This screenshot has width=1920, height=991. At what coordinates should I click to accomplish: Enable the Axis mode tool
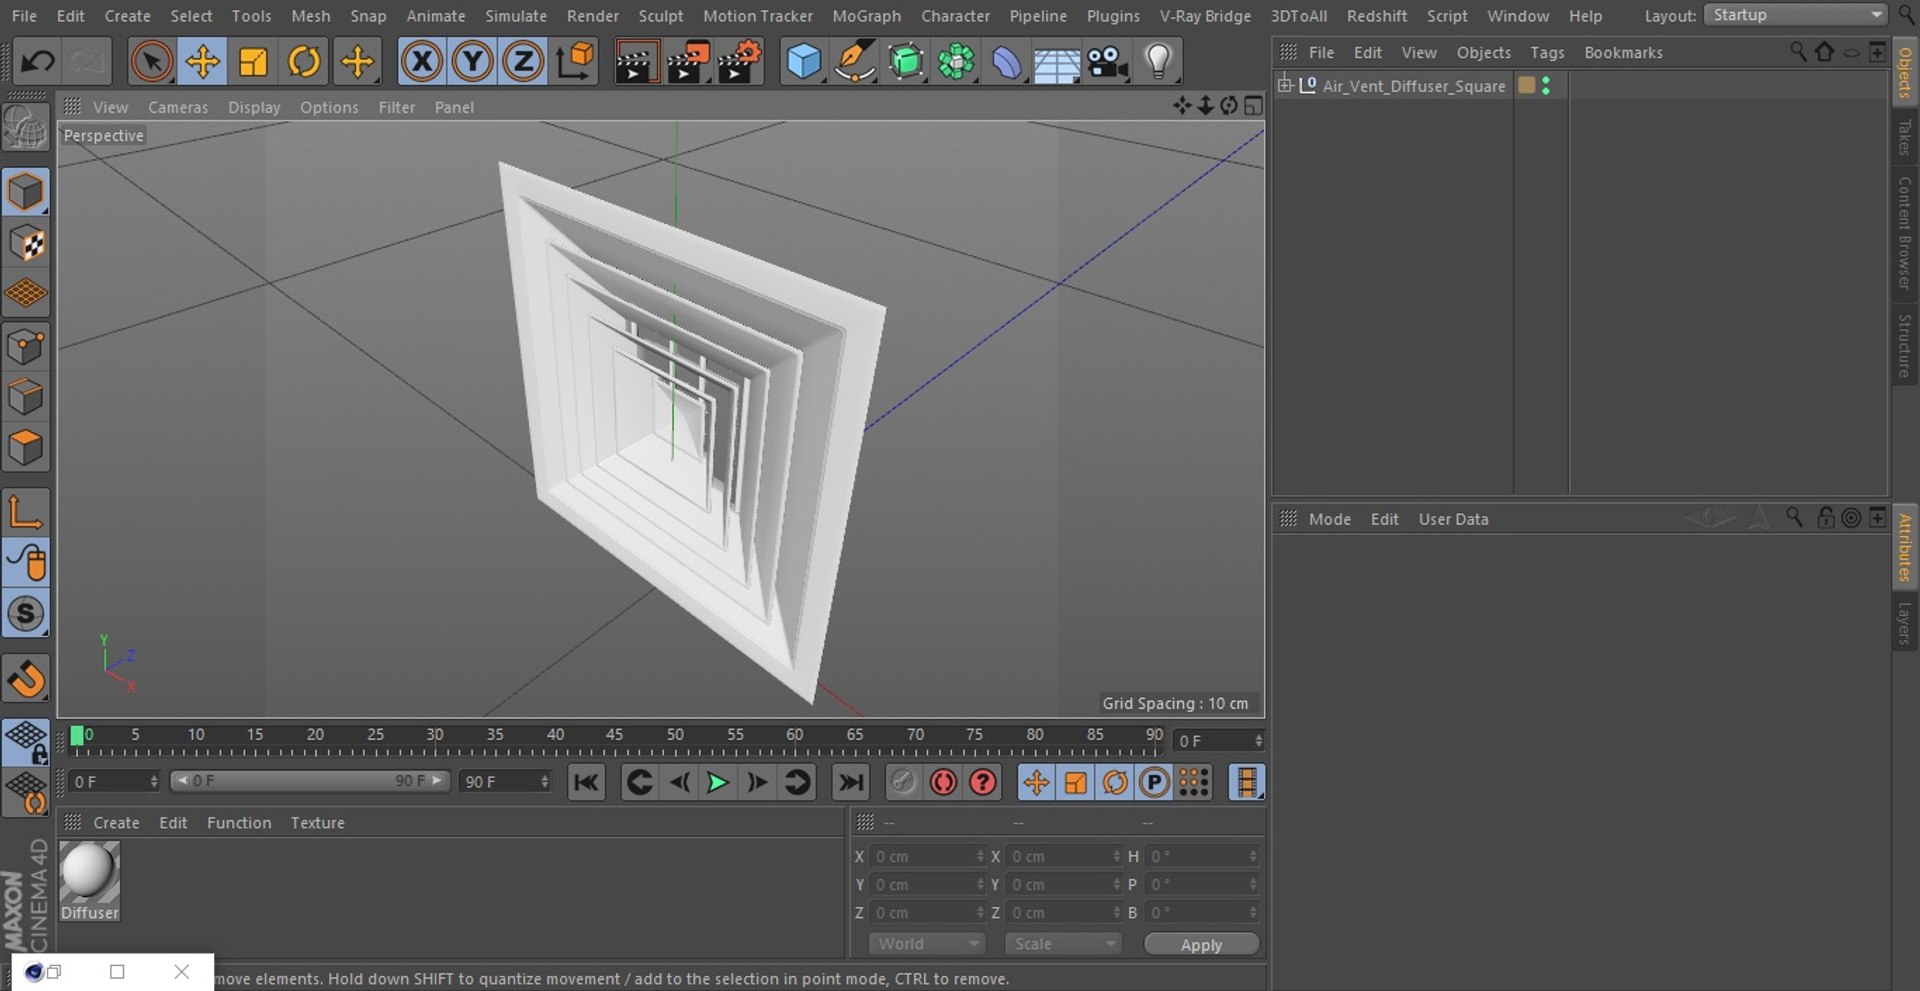point(26,513)
